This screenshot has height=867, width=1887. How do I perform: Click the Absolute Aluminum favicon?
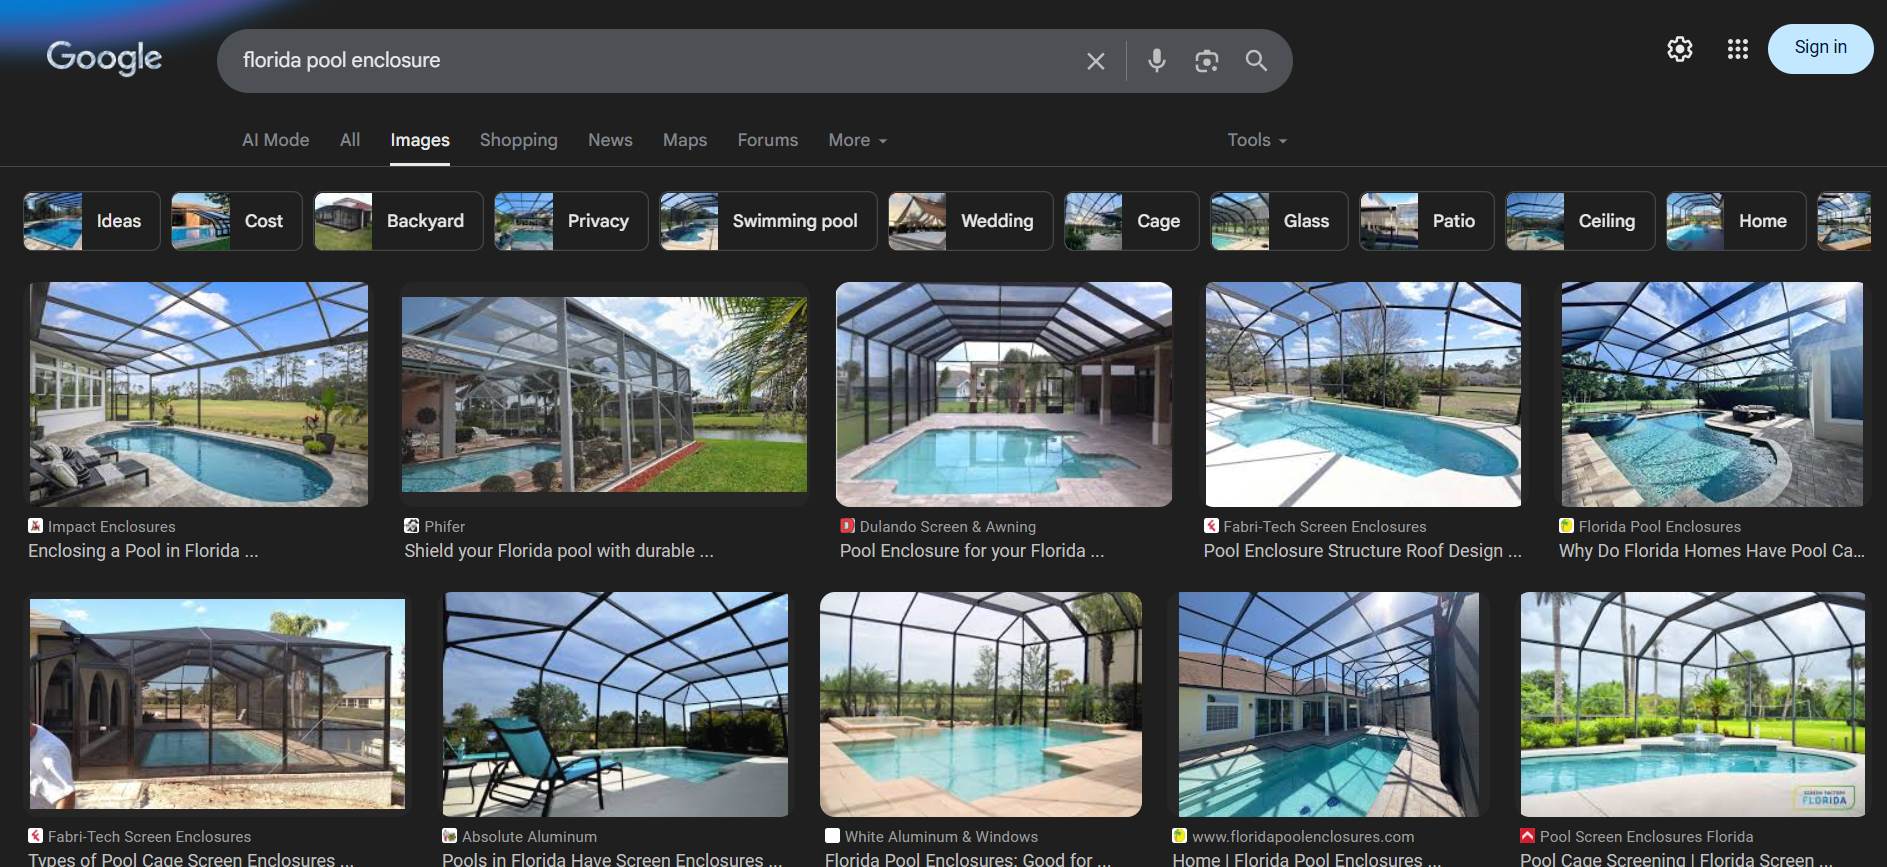(x=450, y=836)
